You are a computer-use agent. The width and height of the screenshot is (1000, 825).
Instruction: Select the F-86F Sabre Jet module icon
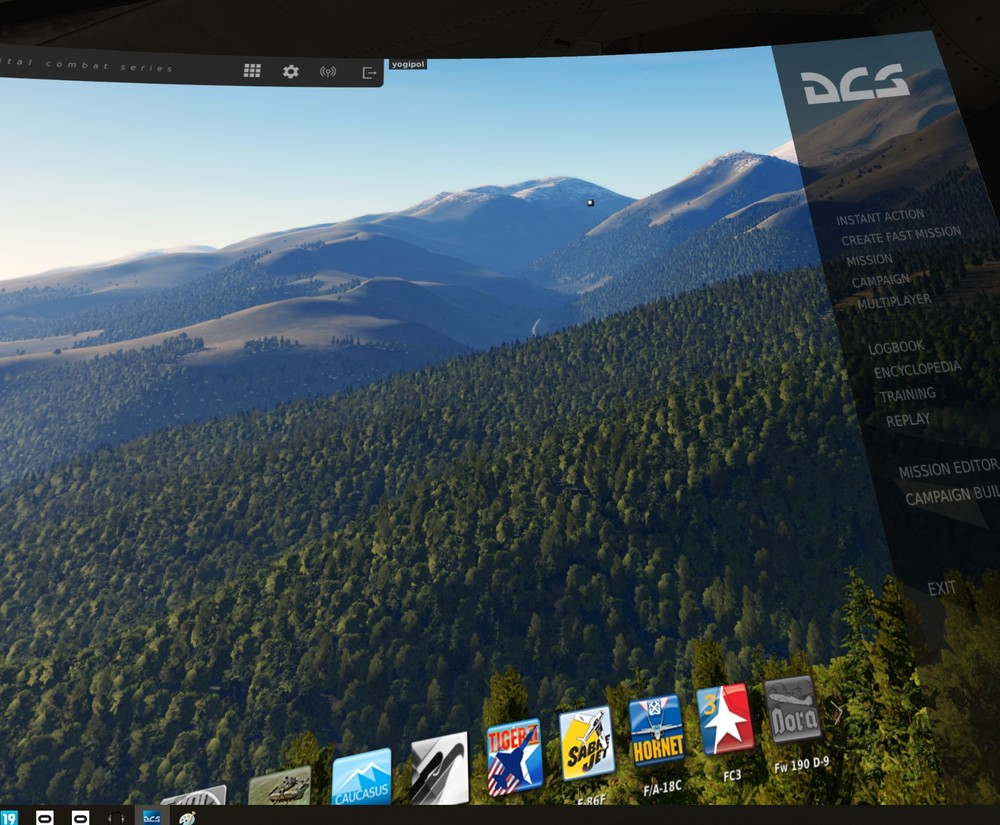[587, 743]
